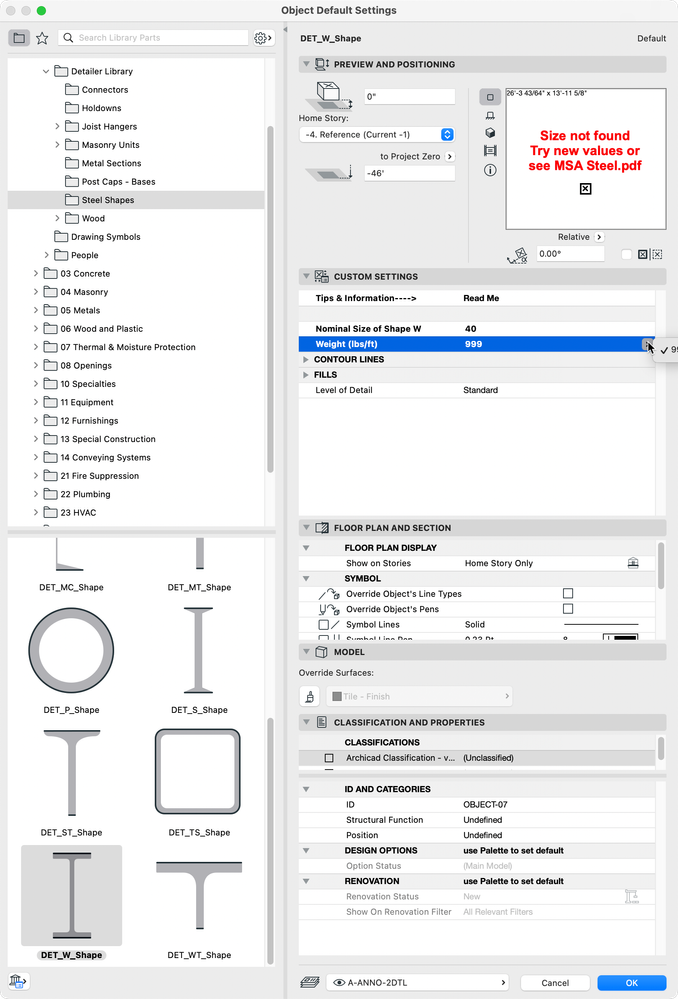Click rotation angle field 0.00°
This screenshot has width=678, height=999.
[x=570, y=254]
